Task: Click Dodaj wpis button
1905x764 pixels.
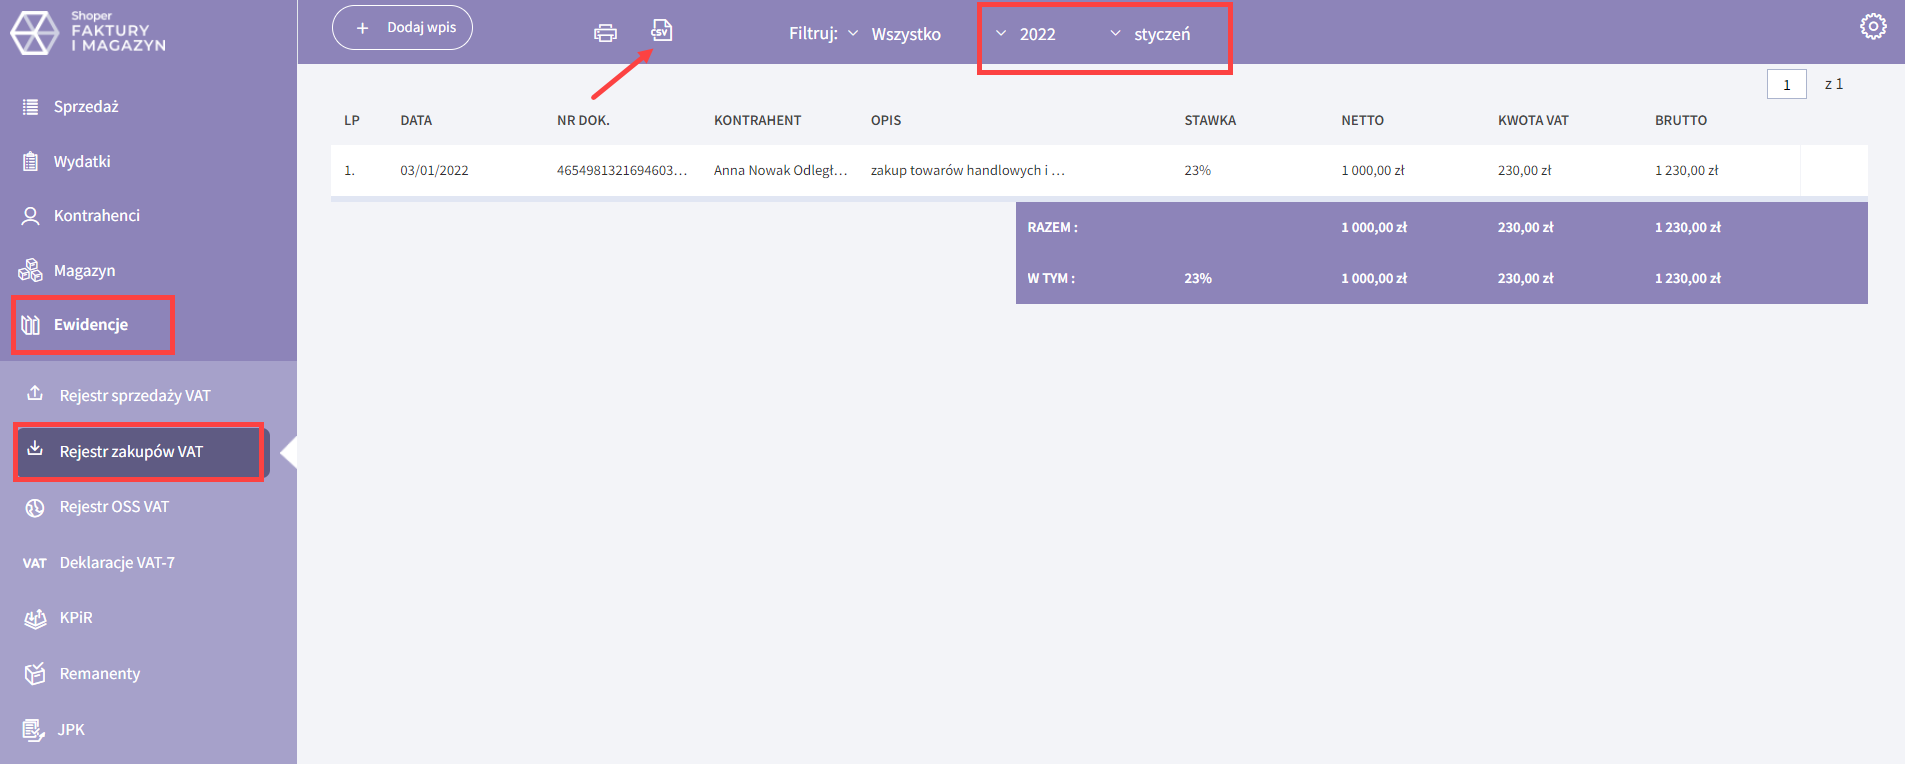Action: [x=402, y=28]
